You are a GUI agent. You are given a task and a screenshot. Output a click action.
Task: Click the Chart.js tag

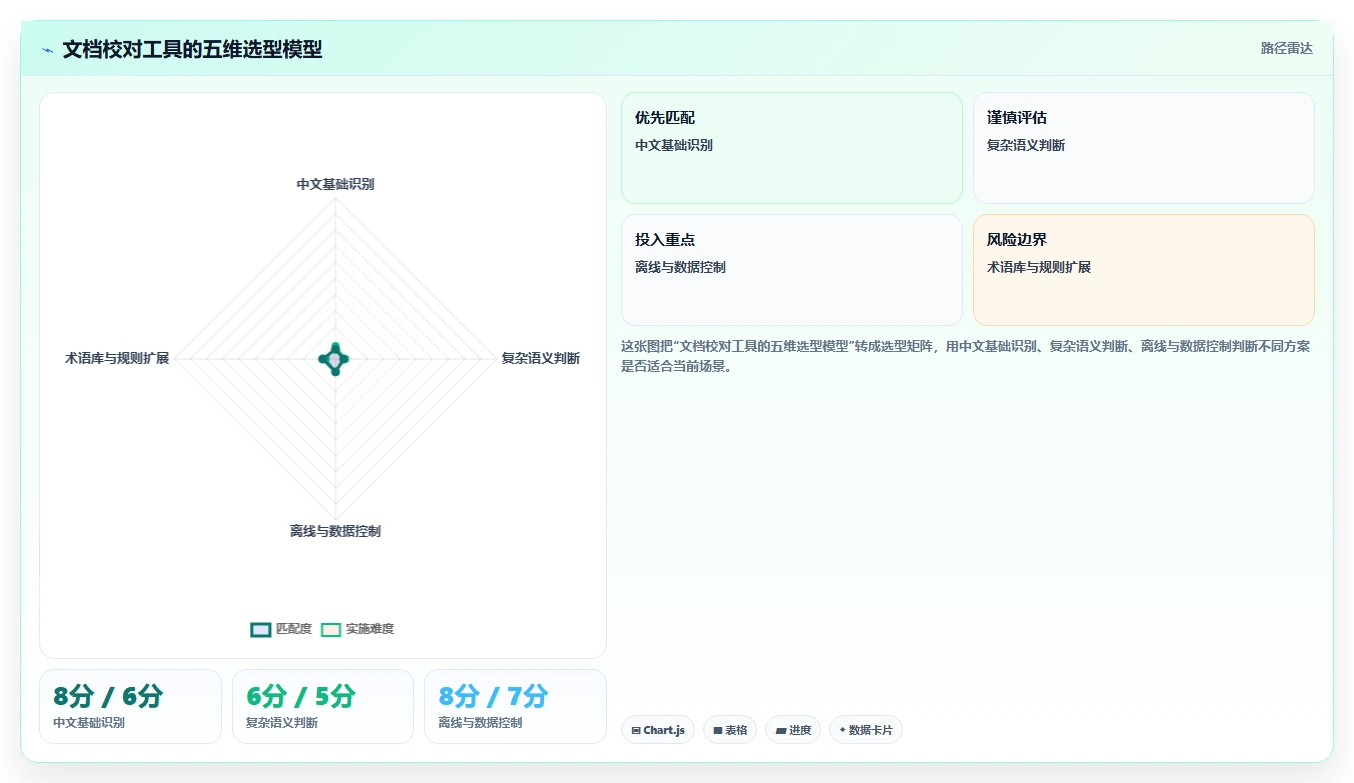657,730
